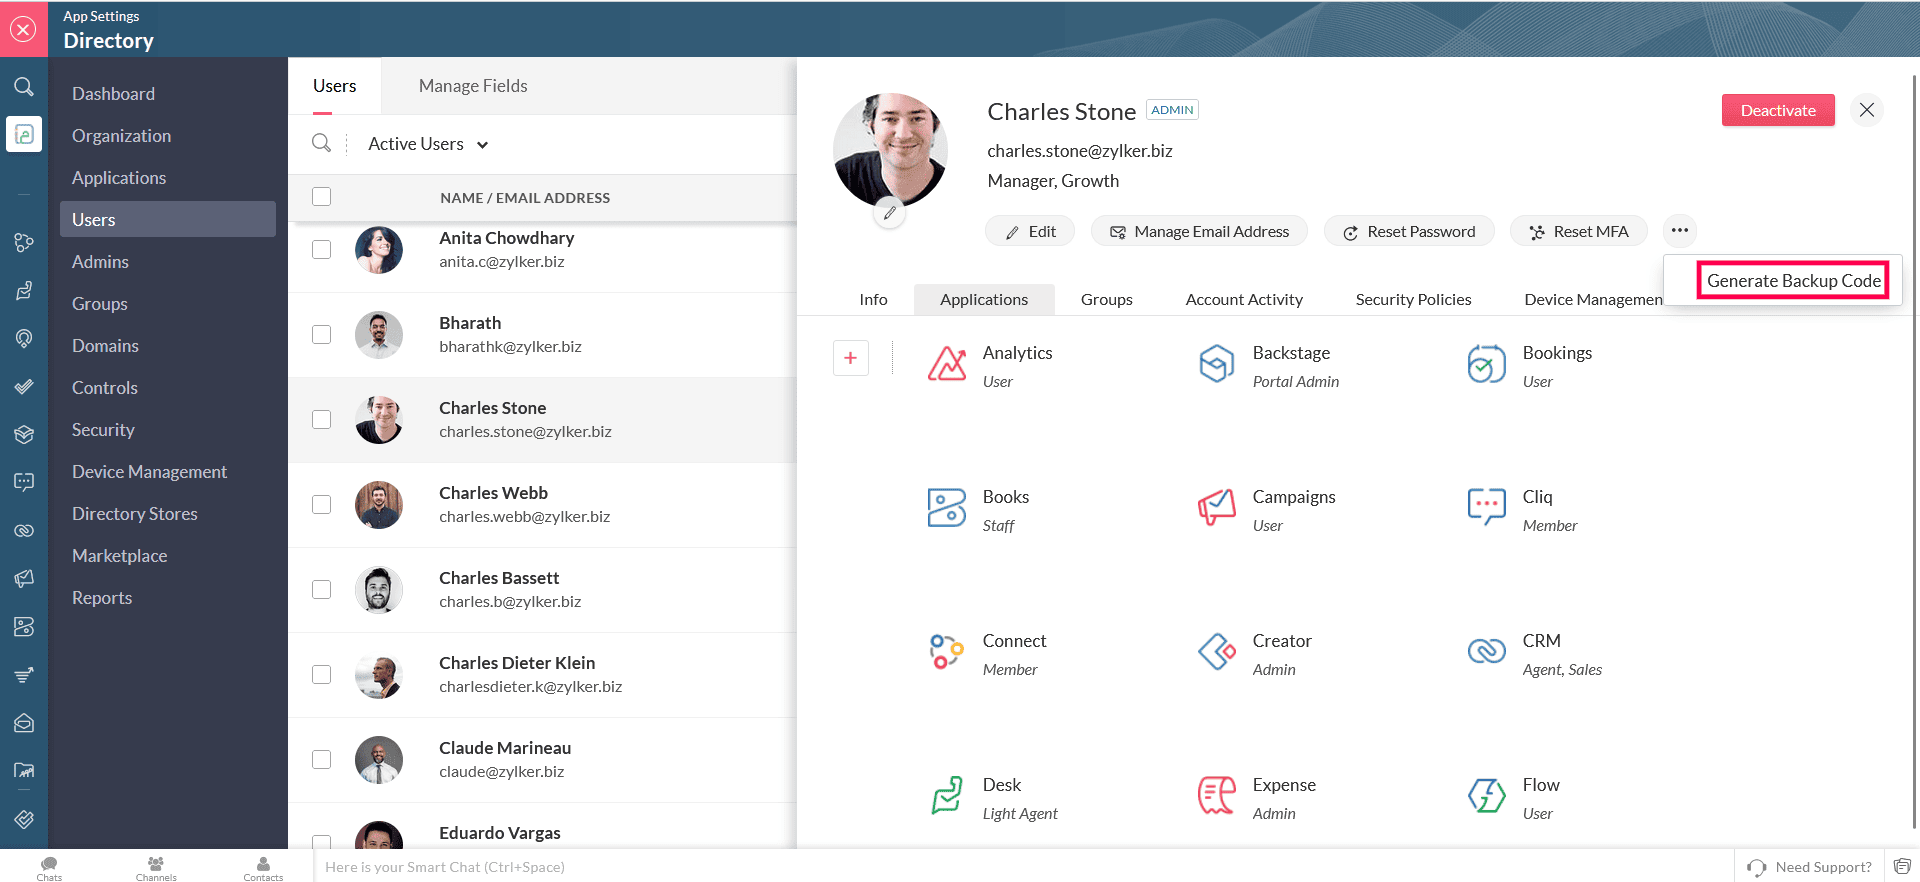Select the Claude Marineau user row name

coord(505,748)
